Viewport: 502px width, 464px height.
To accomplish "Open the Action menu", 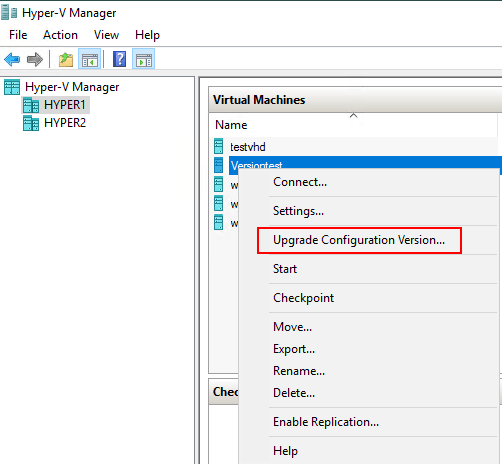I will click(x=60, y=35).
